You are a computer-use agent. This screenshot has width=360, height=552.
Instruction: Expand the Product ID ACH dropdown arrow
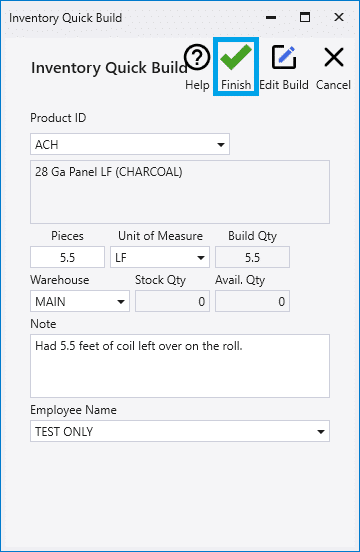coord(221,144)
